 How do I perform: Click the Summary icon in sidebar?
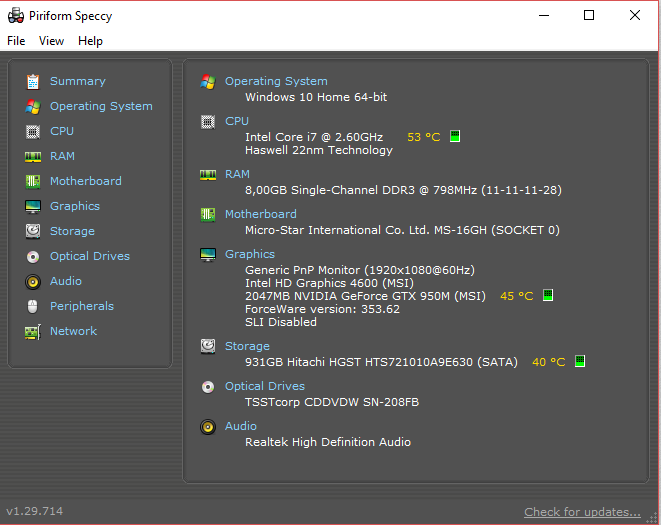click(x=33, y=81)
